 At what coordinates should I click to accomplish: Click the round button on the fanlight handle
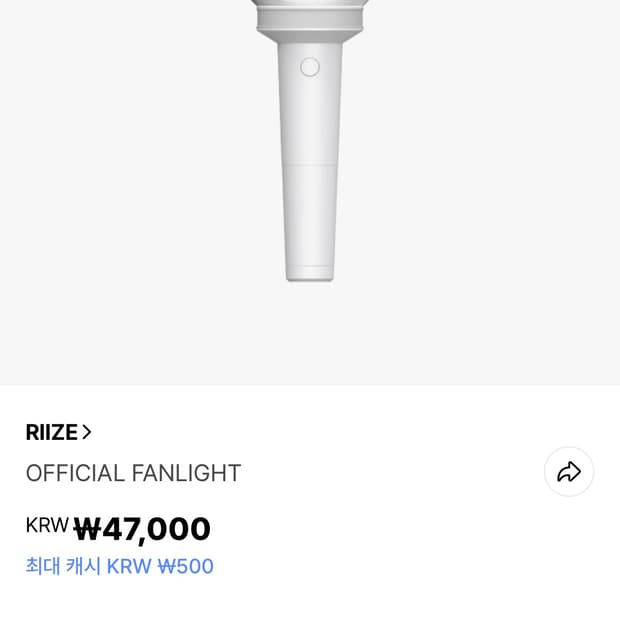[x=310, y=67]
